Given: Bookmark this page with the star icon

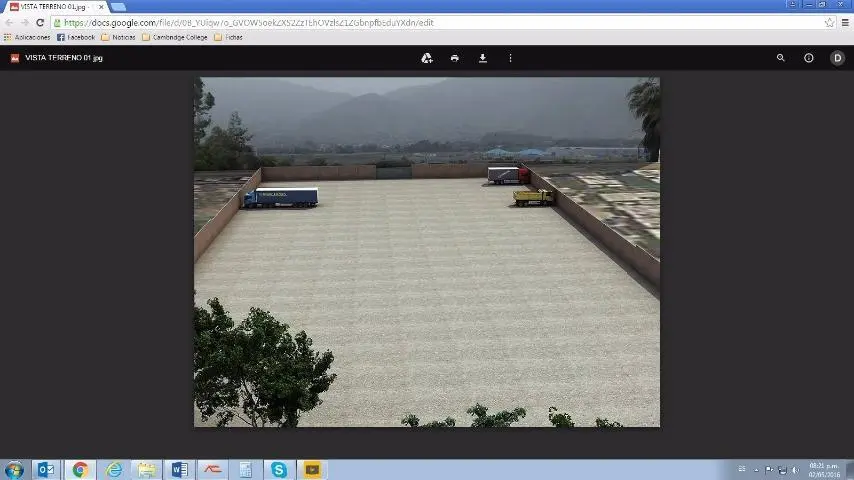Looking at the screenshot, I should point(829,22).
